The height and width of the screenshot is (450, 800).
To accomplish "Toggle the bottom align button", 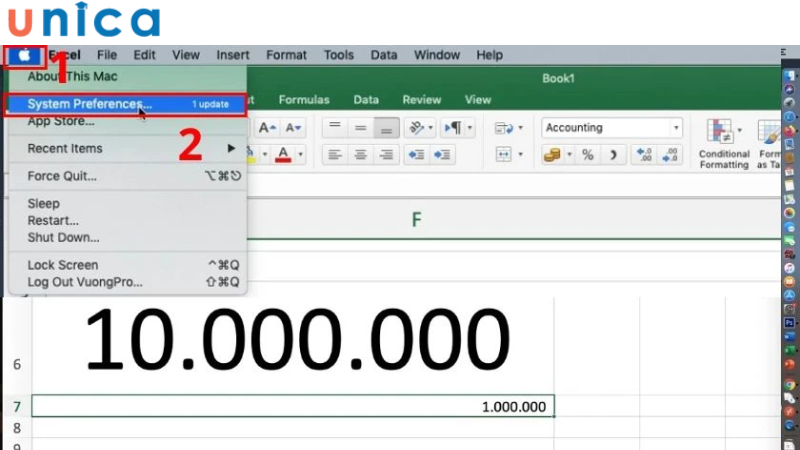I will [386, 128].
